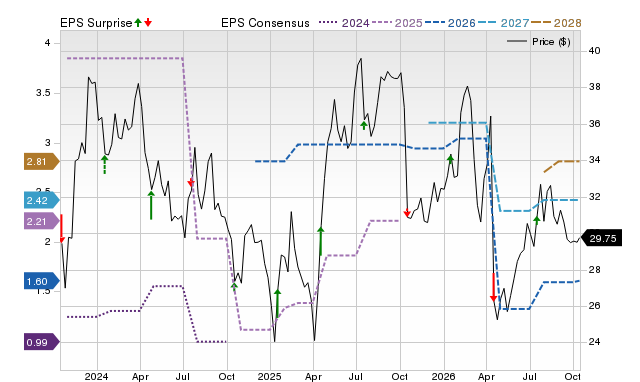Click the green up arrow in legend

(138, 22)
